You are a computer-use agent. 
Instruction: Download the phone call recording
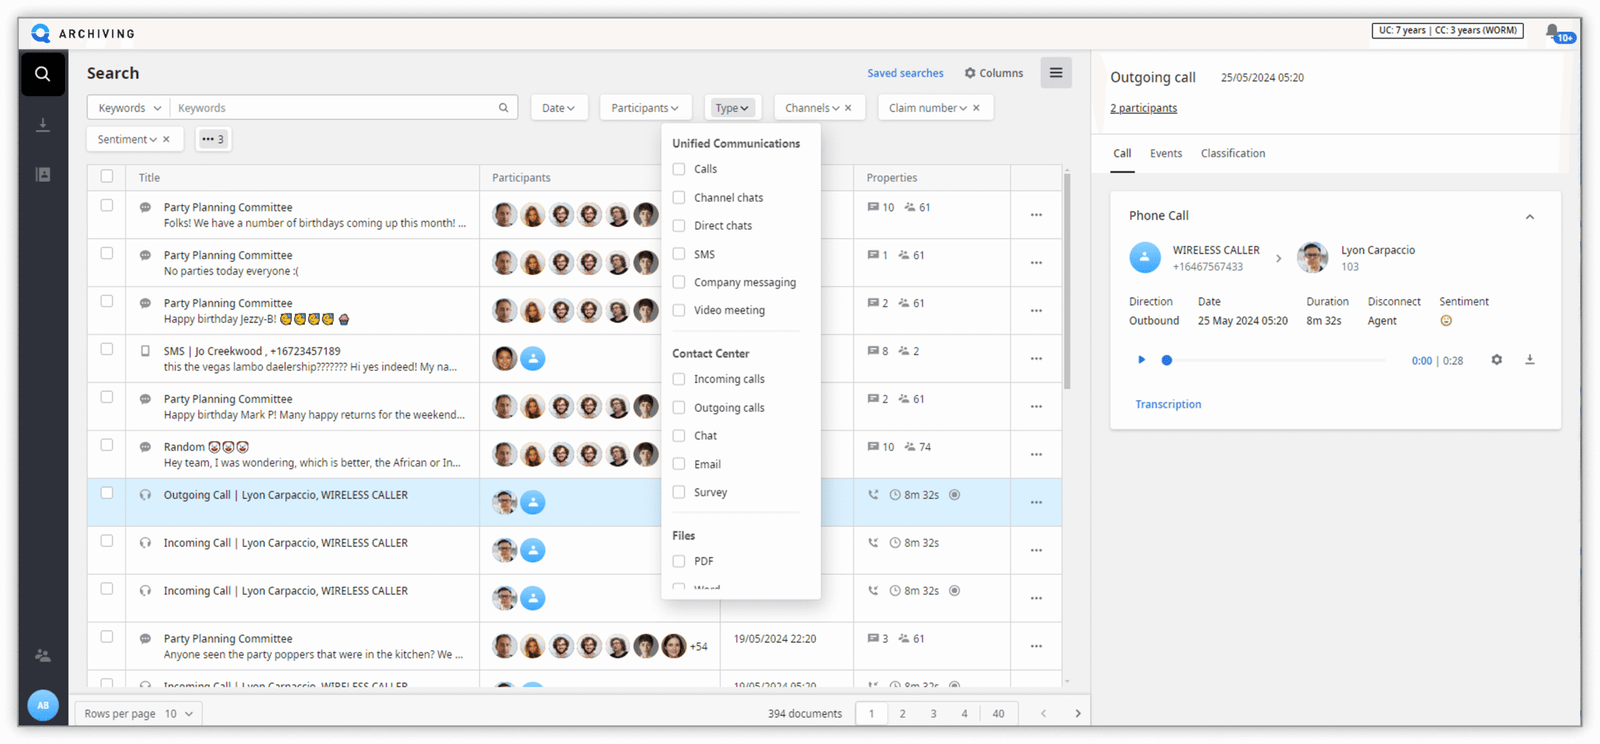[1529, 360]
